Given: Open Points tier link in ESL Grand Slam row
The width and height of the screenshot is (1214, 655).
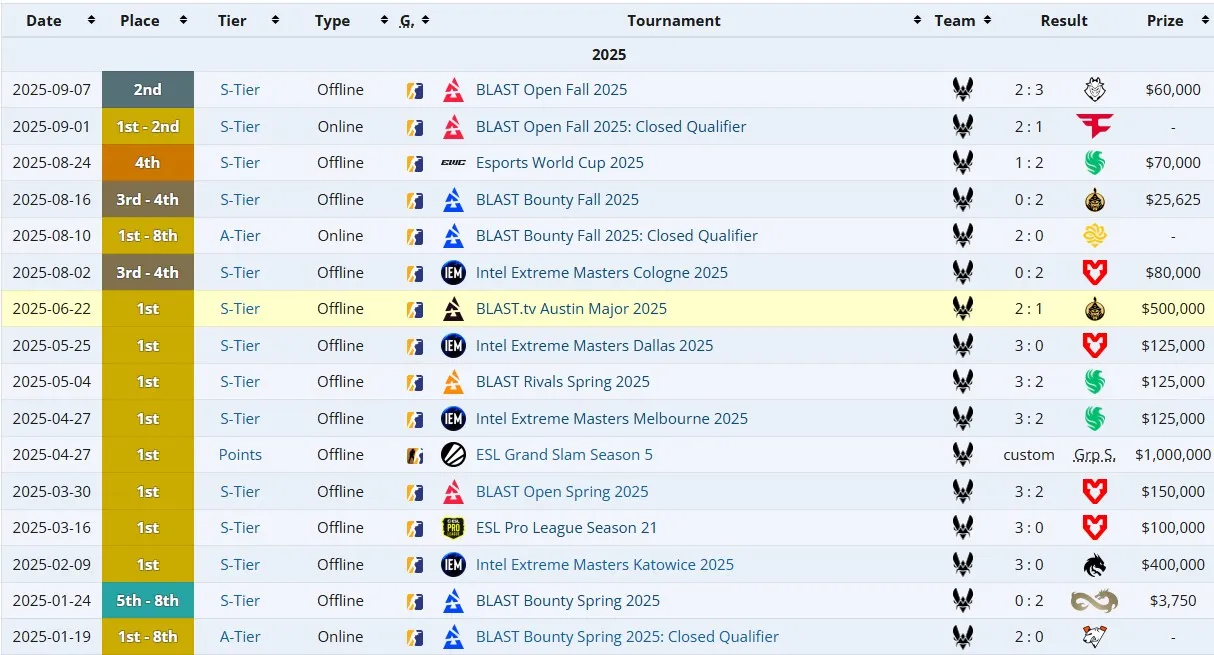Looking at the screenshot, I should click(240, 455).
